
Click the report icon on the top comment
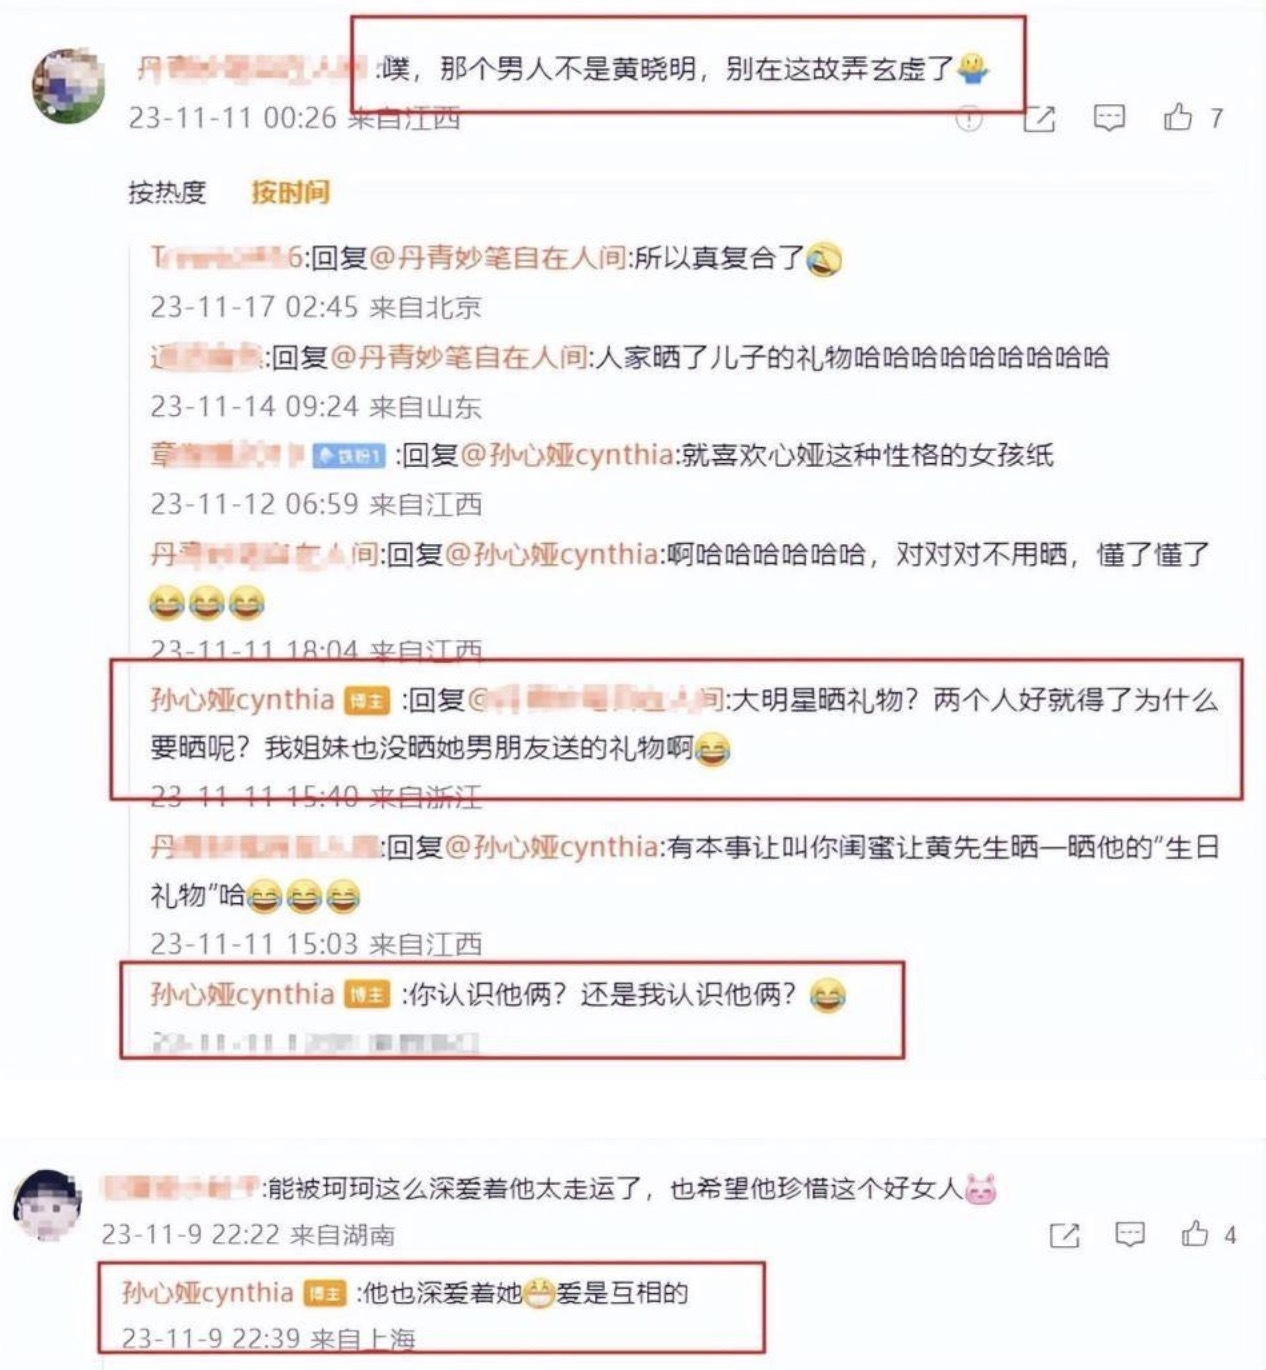(x=969, y=120)
